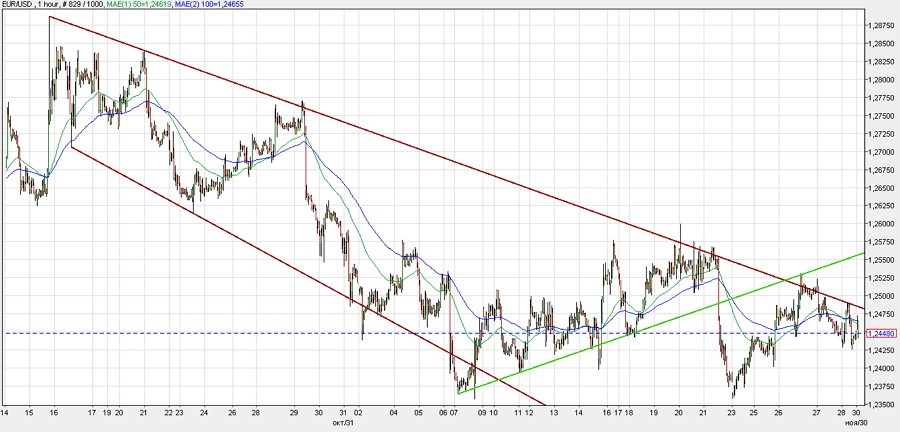Click the 1,27000 level on price axis
900x432 pixels.
coord(881,152)
